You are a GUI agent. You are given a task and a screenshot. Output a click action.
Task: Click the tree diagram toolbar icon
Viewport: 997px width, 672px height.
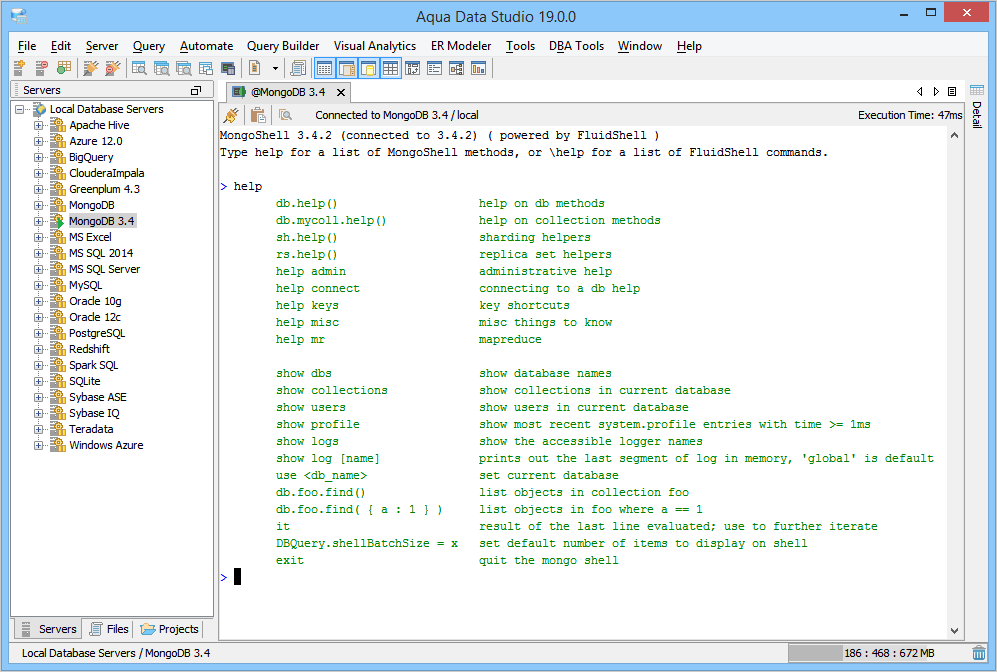pos(457,68)
